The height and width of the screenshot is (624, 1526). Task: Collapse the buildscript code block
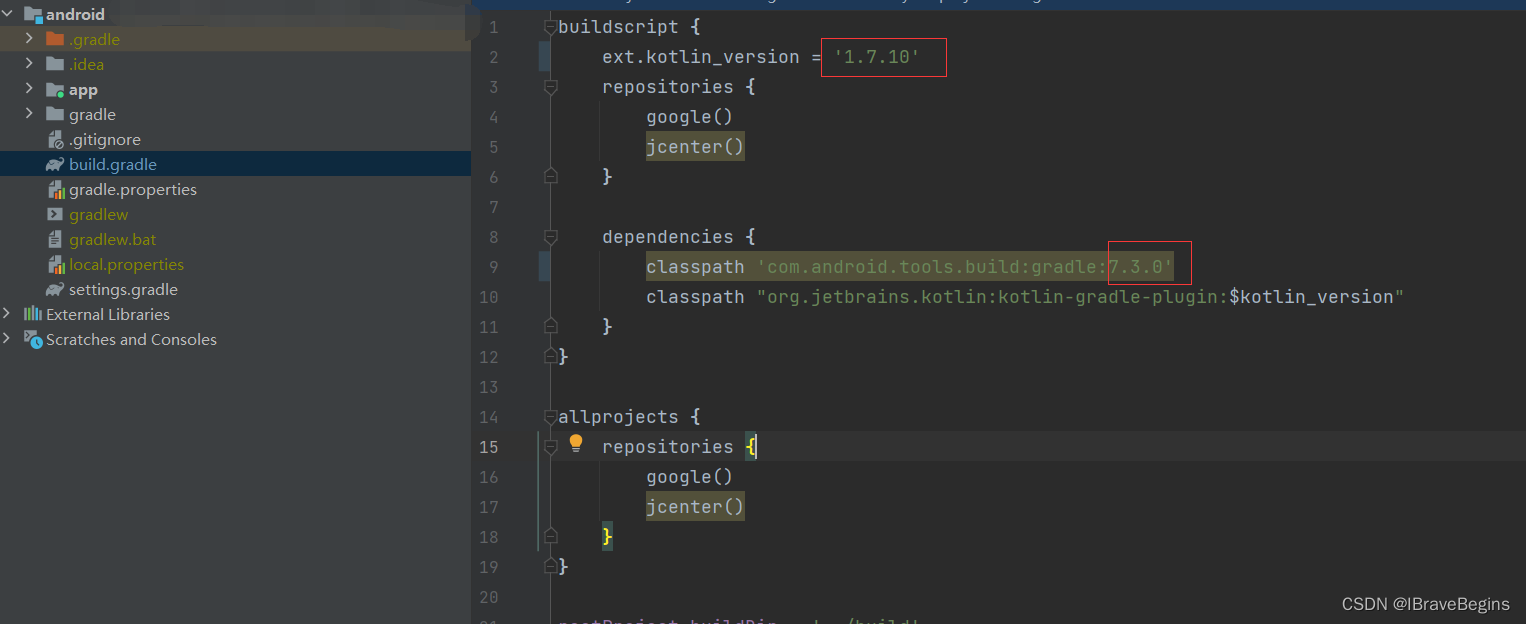(550, 27)
